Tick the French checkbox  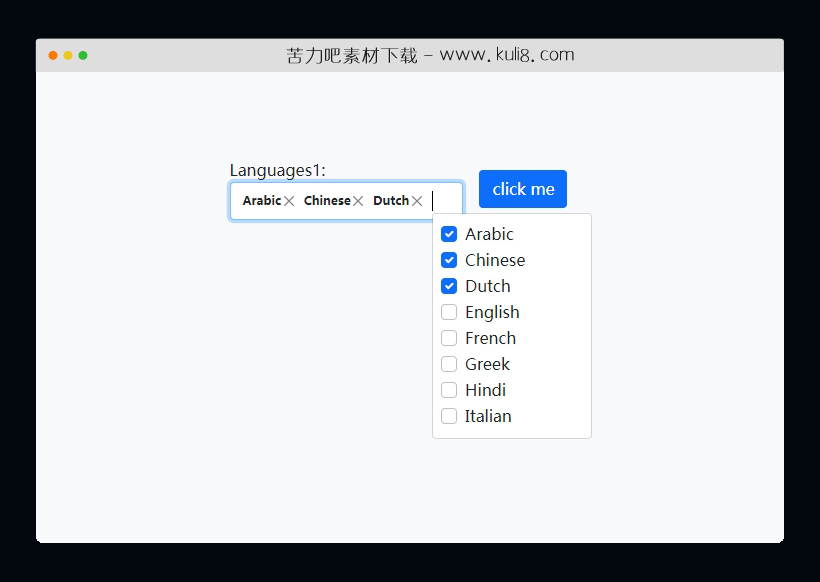(x=449, y=338)
